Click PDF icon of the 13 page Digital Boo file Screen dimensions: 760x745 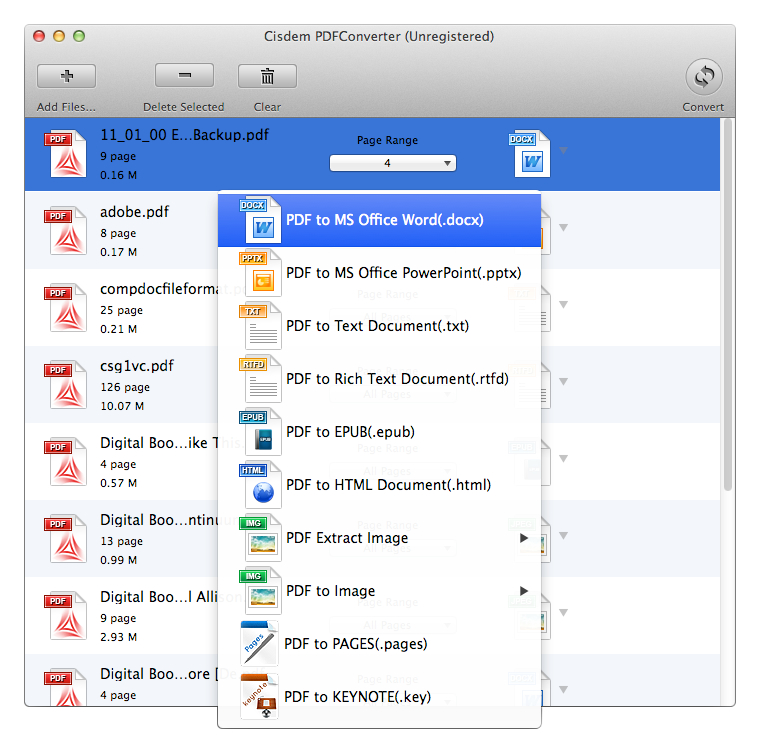point(66,539)
